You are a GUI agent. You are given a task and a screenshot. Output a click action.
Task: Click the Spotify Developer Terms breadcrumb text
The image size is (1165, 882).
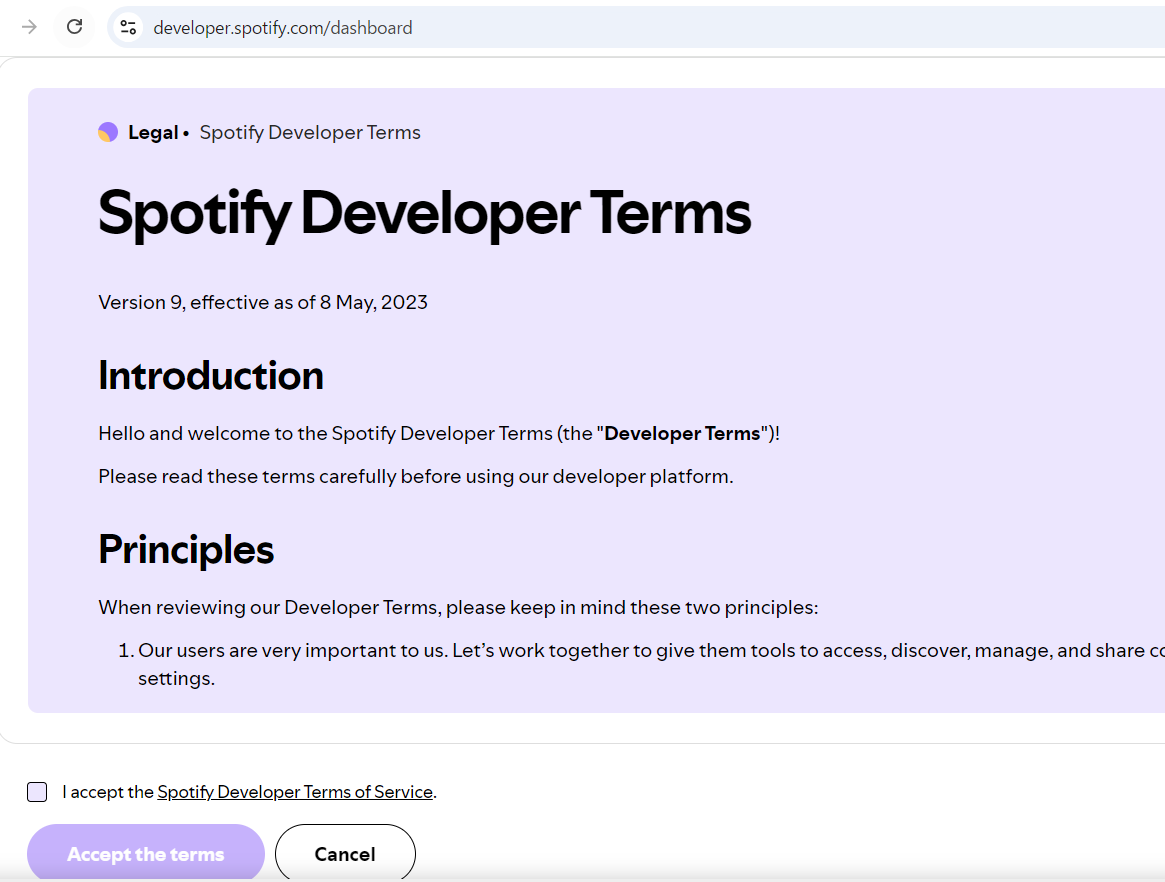(x=310, y=132)
